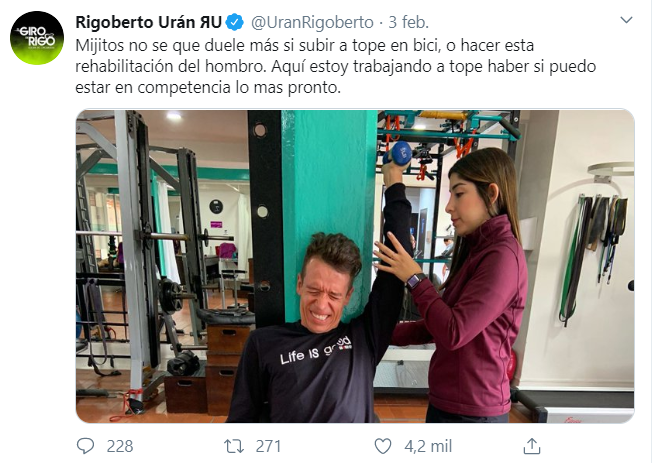Click the woman in maroon jacket in photo
The height and width of the screenshot is (463, 652).
[466, 287]
